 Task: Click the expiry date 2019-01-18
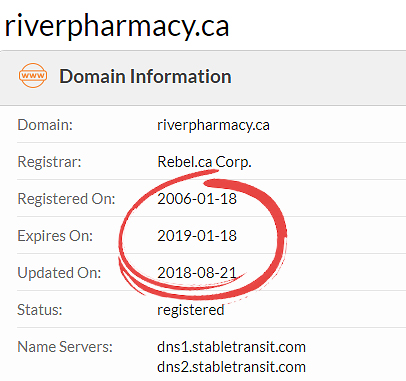coord(197,236)
